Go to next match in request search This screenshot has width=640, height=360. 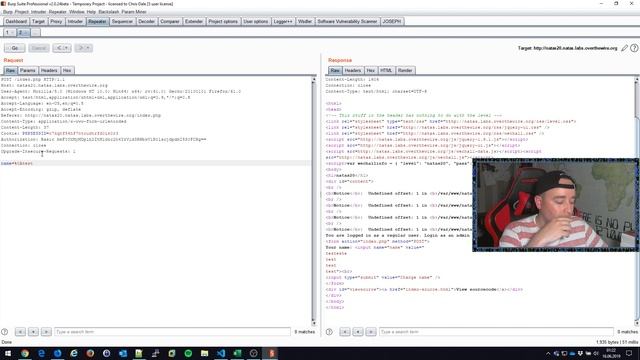click(47, 332)
